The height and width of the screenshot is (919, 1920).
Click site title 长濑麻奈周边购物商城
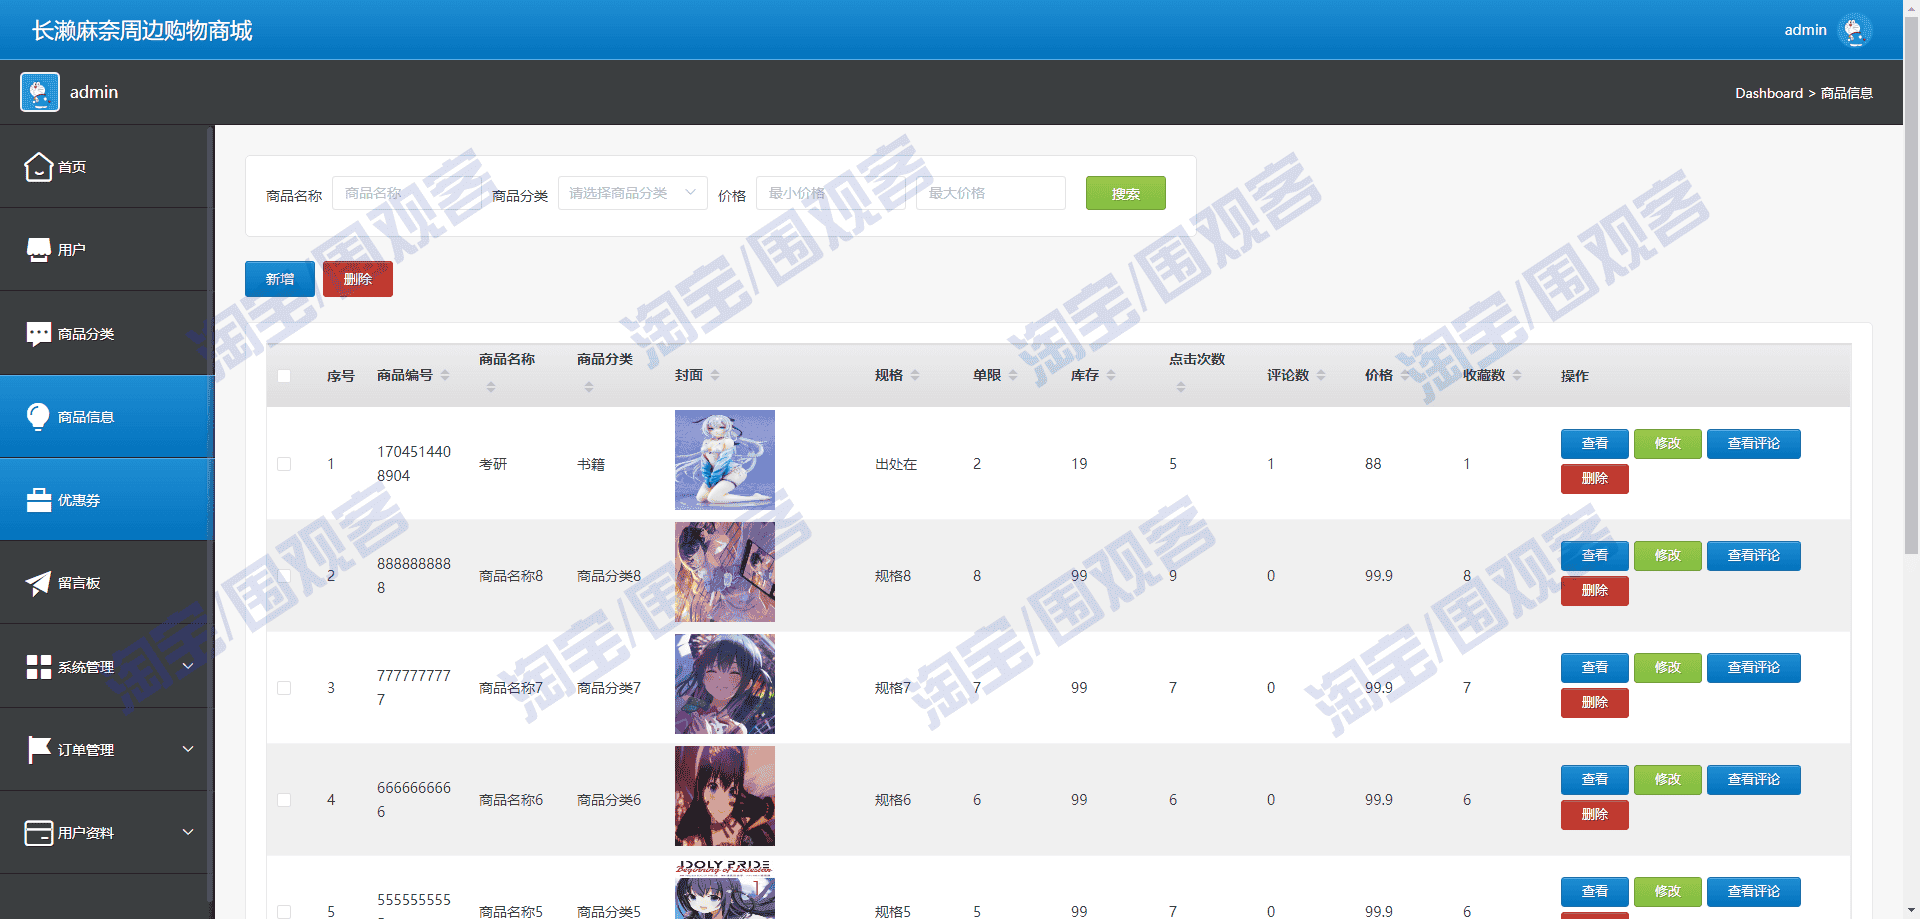tap(142, 30)
